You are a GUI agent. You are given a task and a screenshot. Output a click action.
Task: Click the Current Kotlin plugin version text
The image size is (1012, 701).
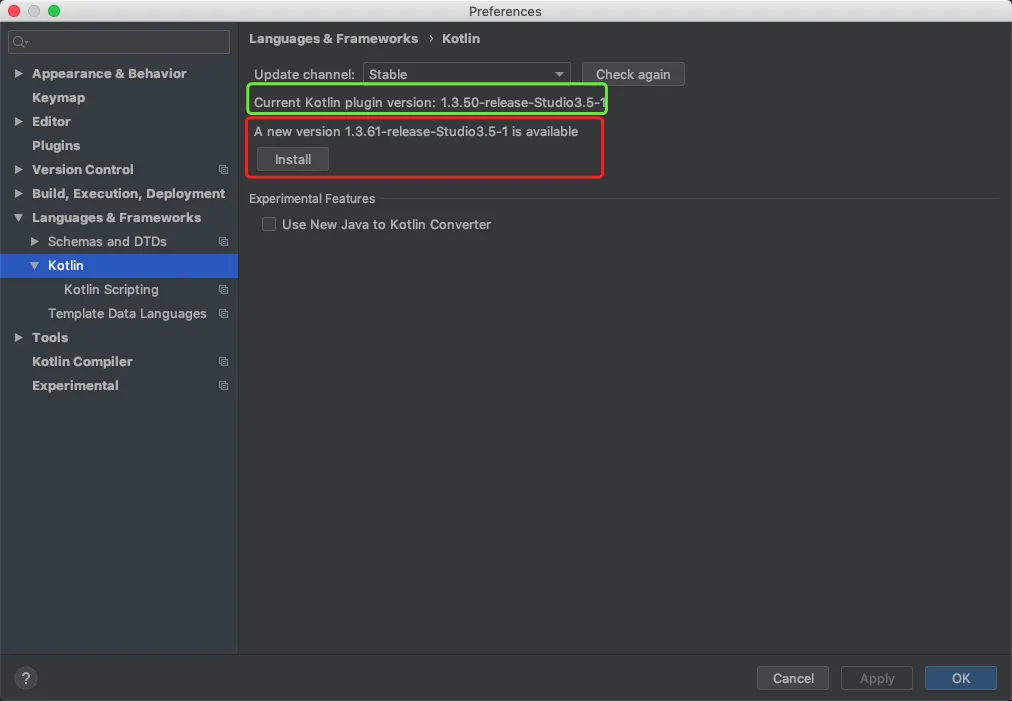tap(430, 102)
